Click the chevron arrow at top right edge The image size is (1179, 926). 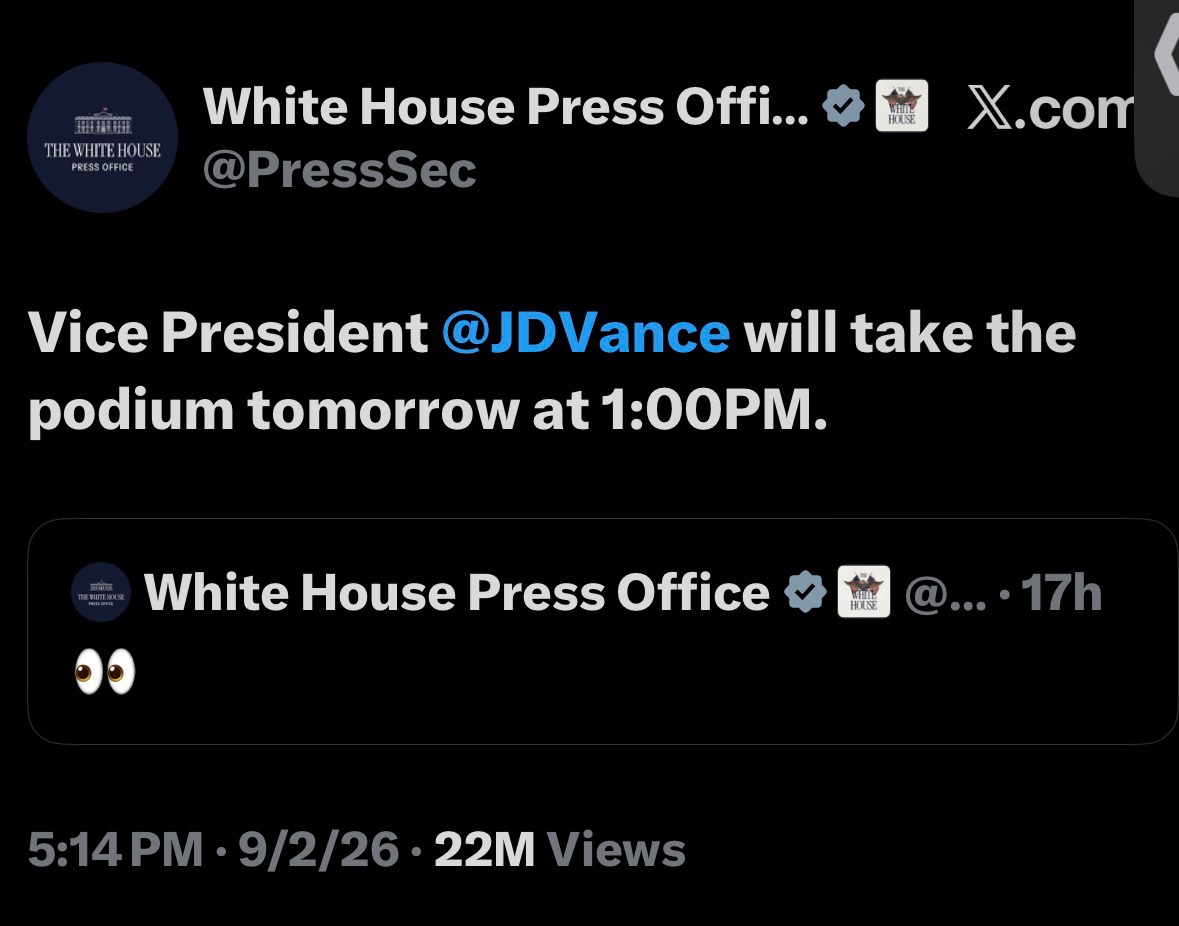click(1165, 53)
